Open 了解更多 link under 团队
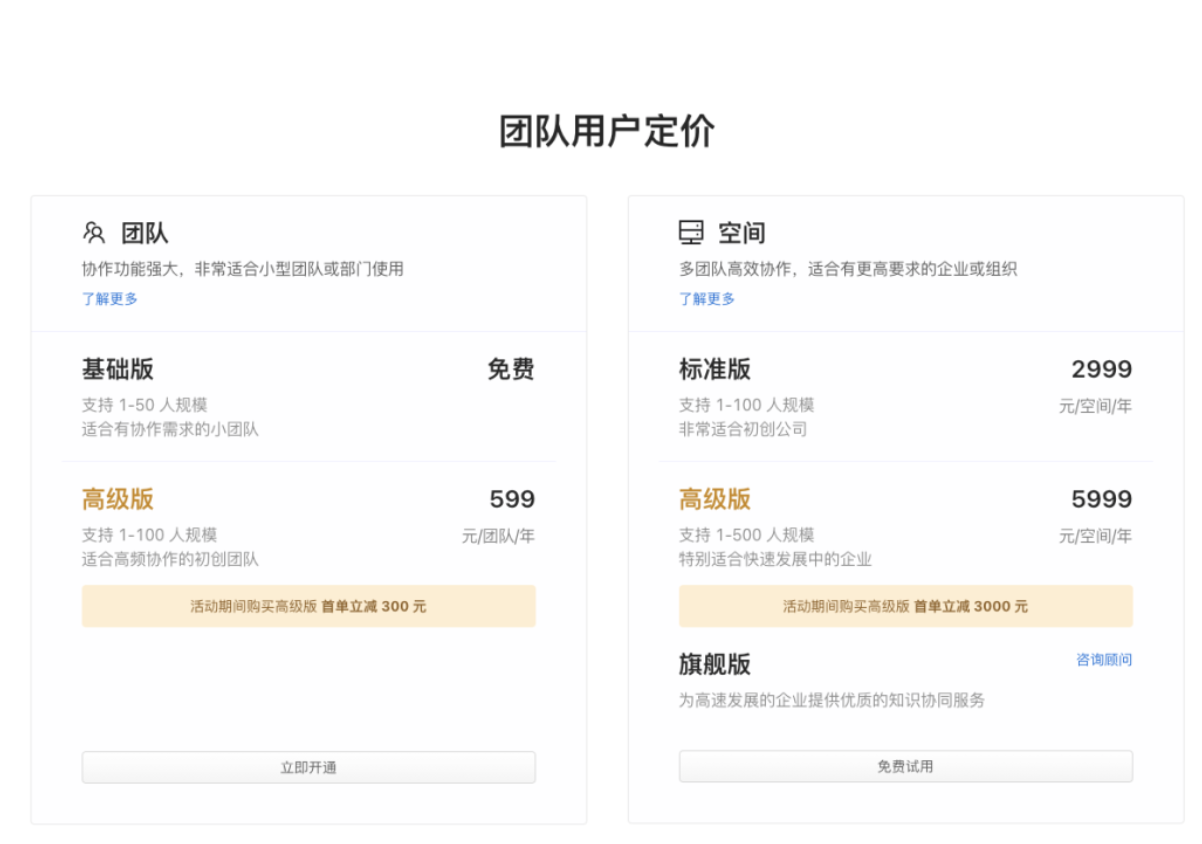 pos(110,298)
